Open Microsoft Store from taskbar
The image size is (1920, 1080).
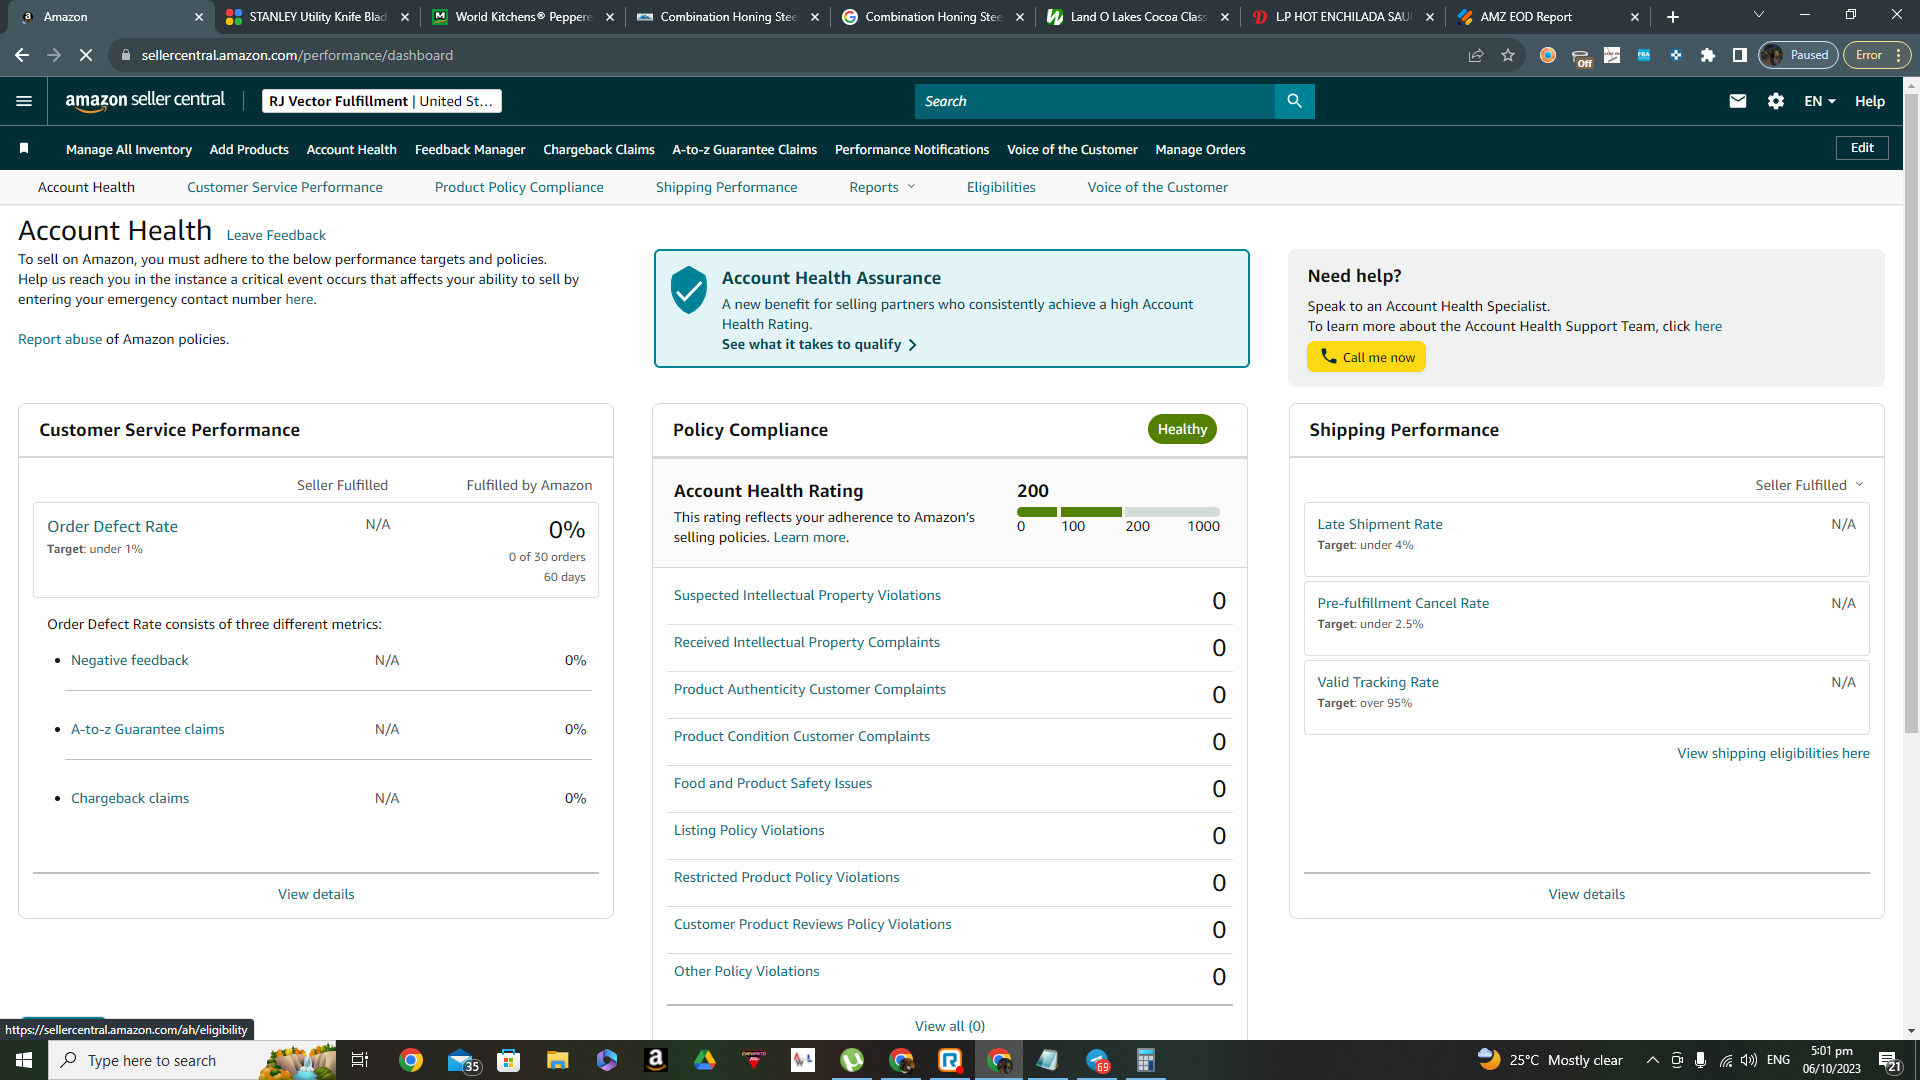pos(509,1060)
